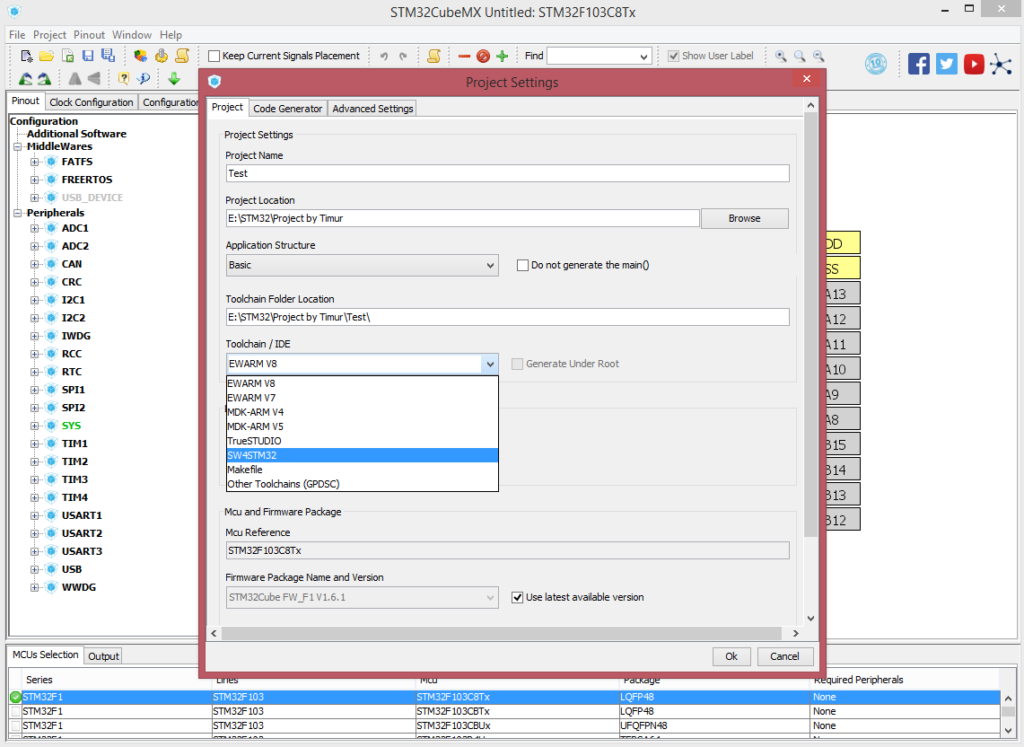Viewport: 1024px width, 747px height.
Task: Click the scroll icon right of Redo
Action: (434, 56)
